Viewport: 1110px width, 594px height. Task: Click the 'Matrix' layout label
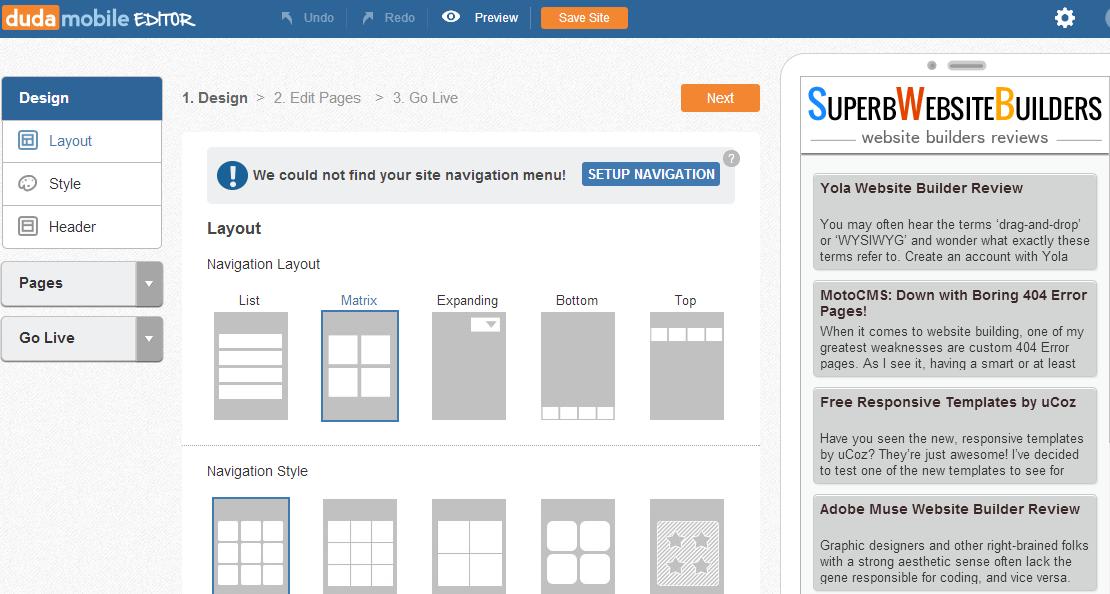pos(359,300)
